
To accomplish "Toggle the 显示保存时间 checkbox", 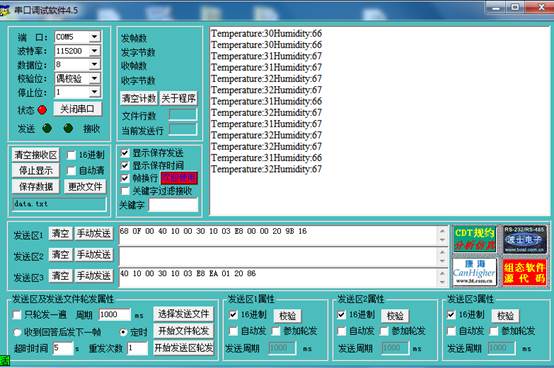I will pyautogui.click(x=125, y=165).
